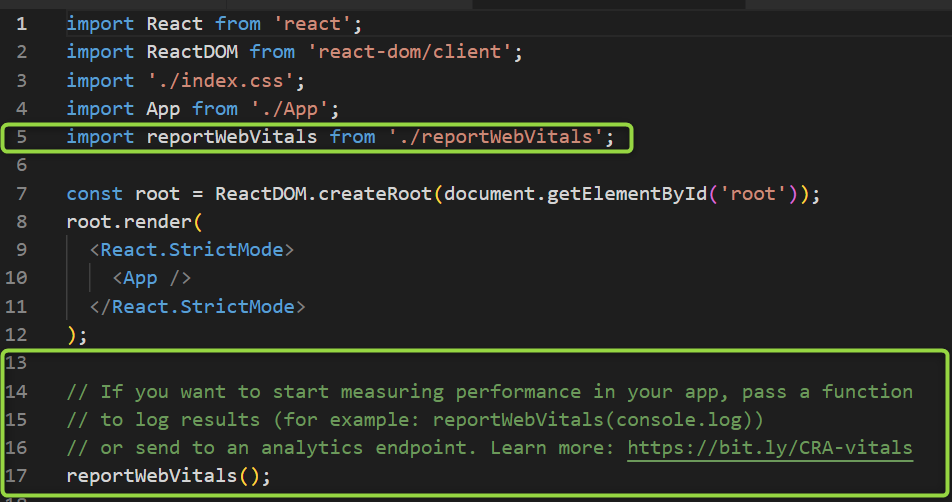Viewport: 952px width, 502px height.
Task: Click line number 5 in the gutter
Action: 22,137
